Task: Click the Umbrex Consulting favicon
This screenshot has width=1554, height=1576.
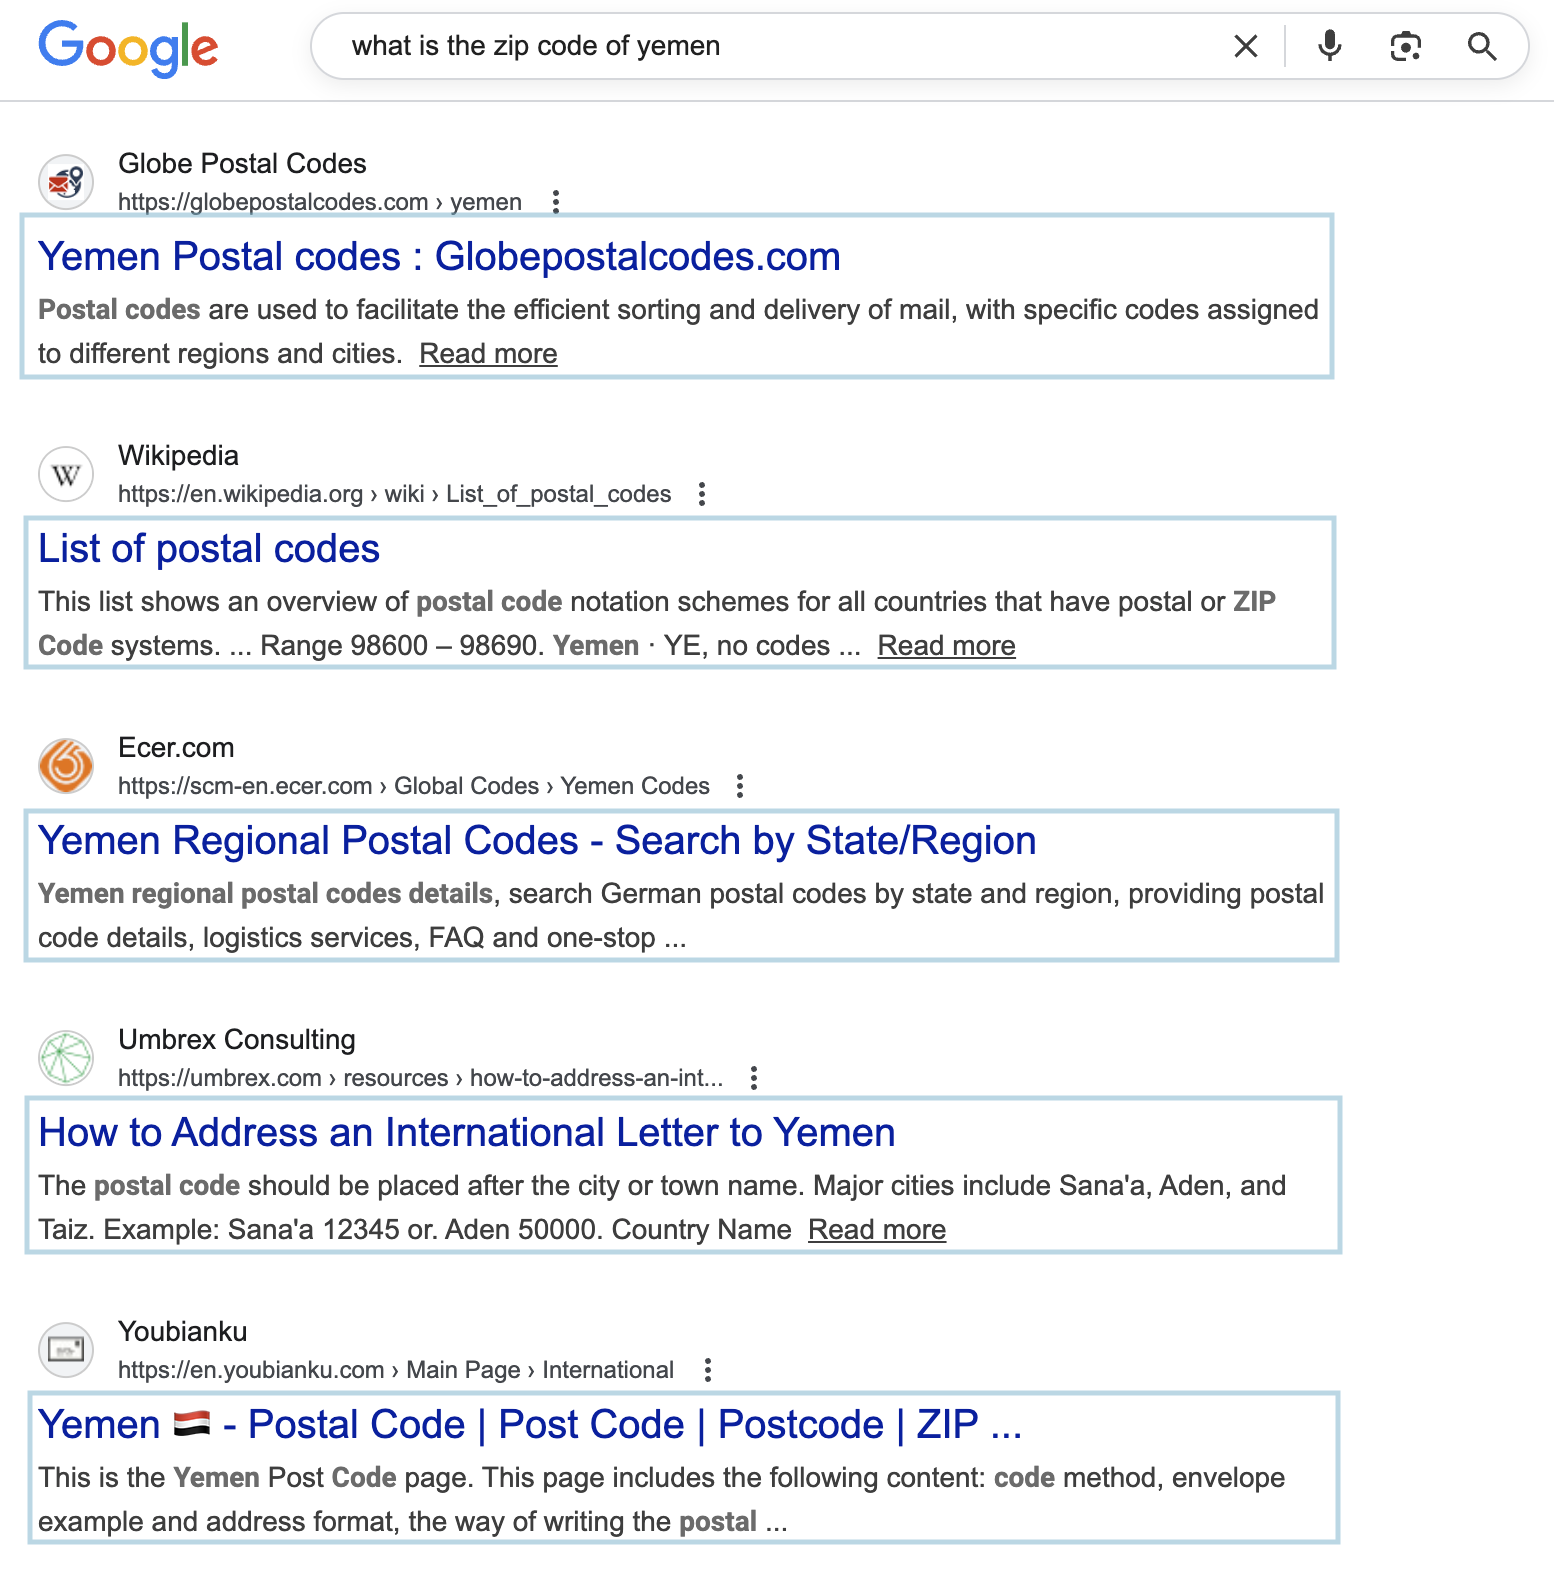Action: click(66, 1058)
